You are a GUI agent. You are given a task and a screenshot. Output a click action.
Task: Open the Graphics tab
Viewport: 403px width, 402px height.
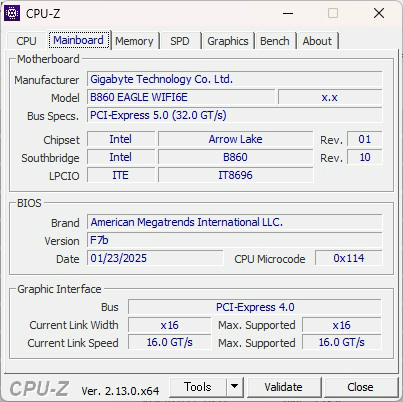(x=228, y=41)
